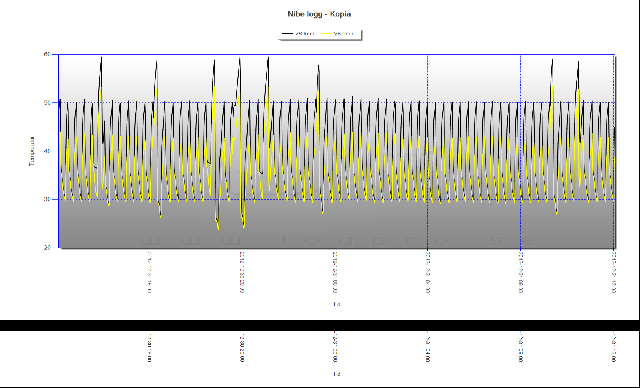Click the 30 value on y-axis
Image resolution: width=640 pixels, height=388 pixels.
tap(47, 200)
